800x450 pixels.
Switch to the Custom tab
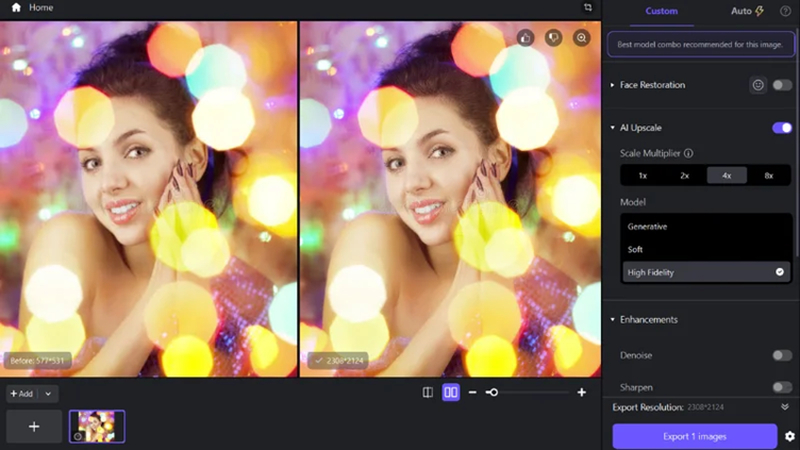tap(661, 11)
